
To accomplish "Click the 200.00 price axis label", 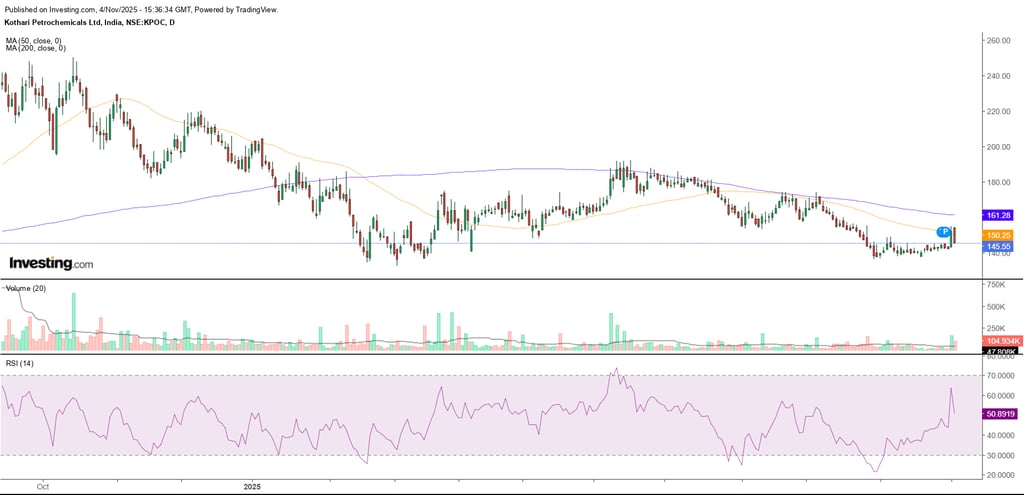I will coord(999,147).
